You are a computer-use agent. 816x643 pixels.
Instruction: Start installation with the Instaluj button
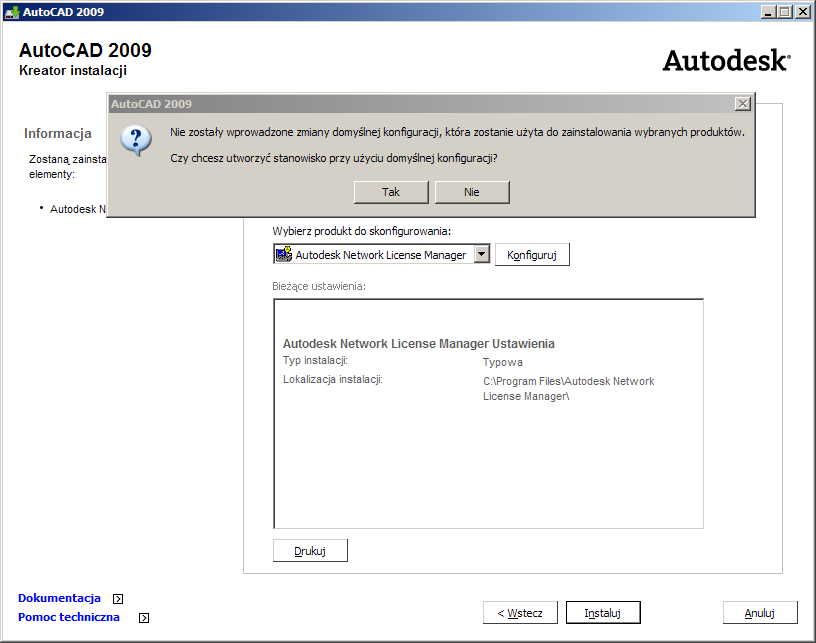[x=603, y=613]
